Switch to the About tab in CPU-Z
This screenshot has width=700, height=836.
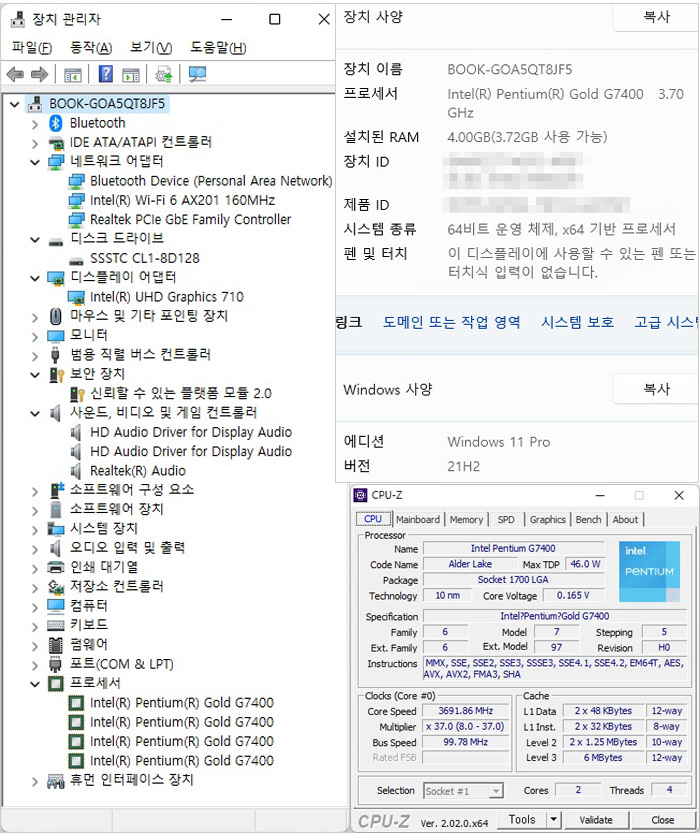[625, 519]
